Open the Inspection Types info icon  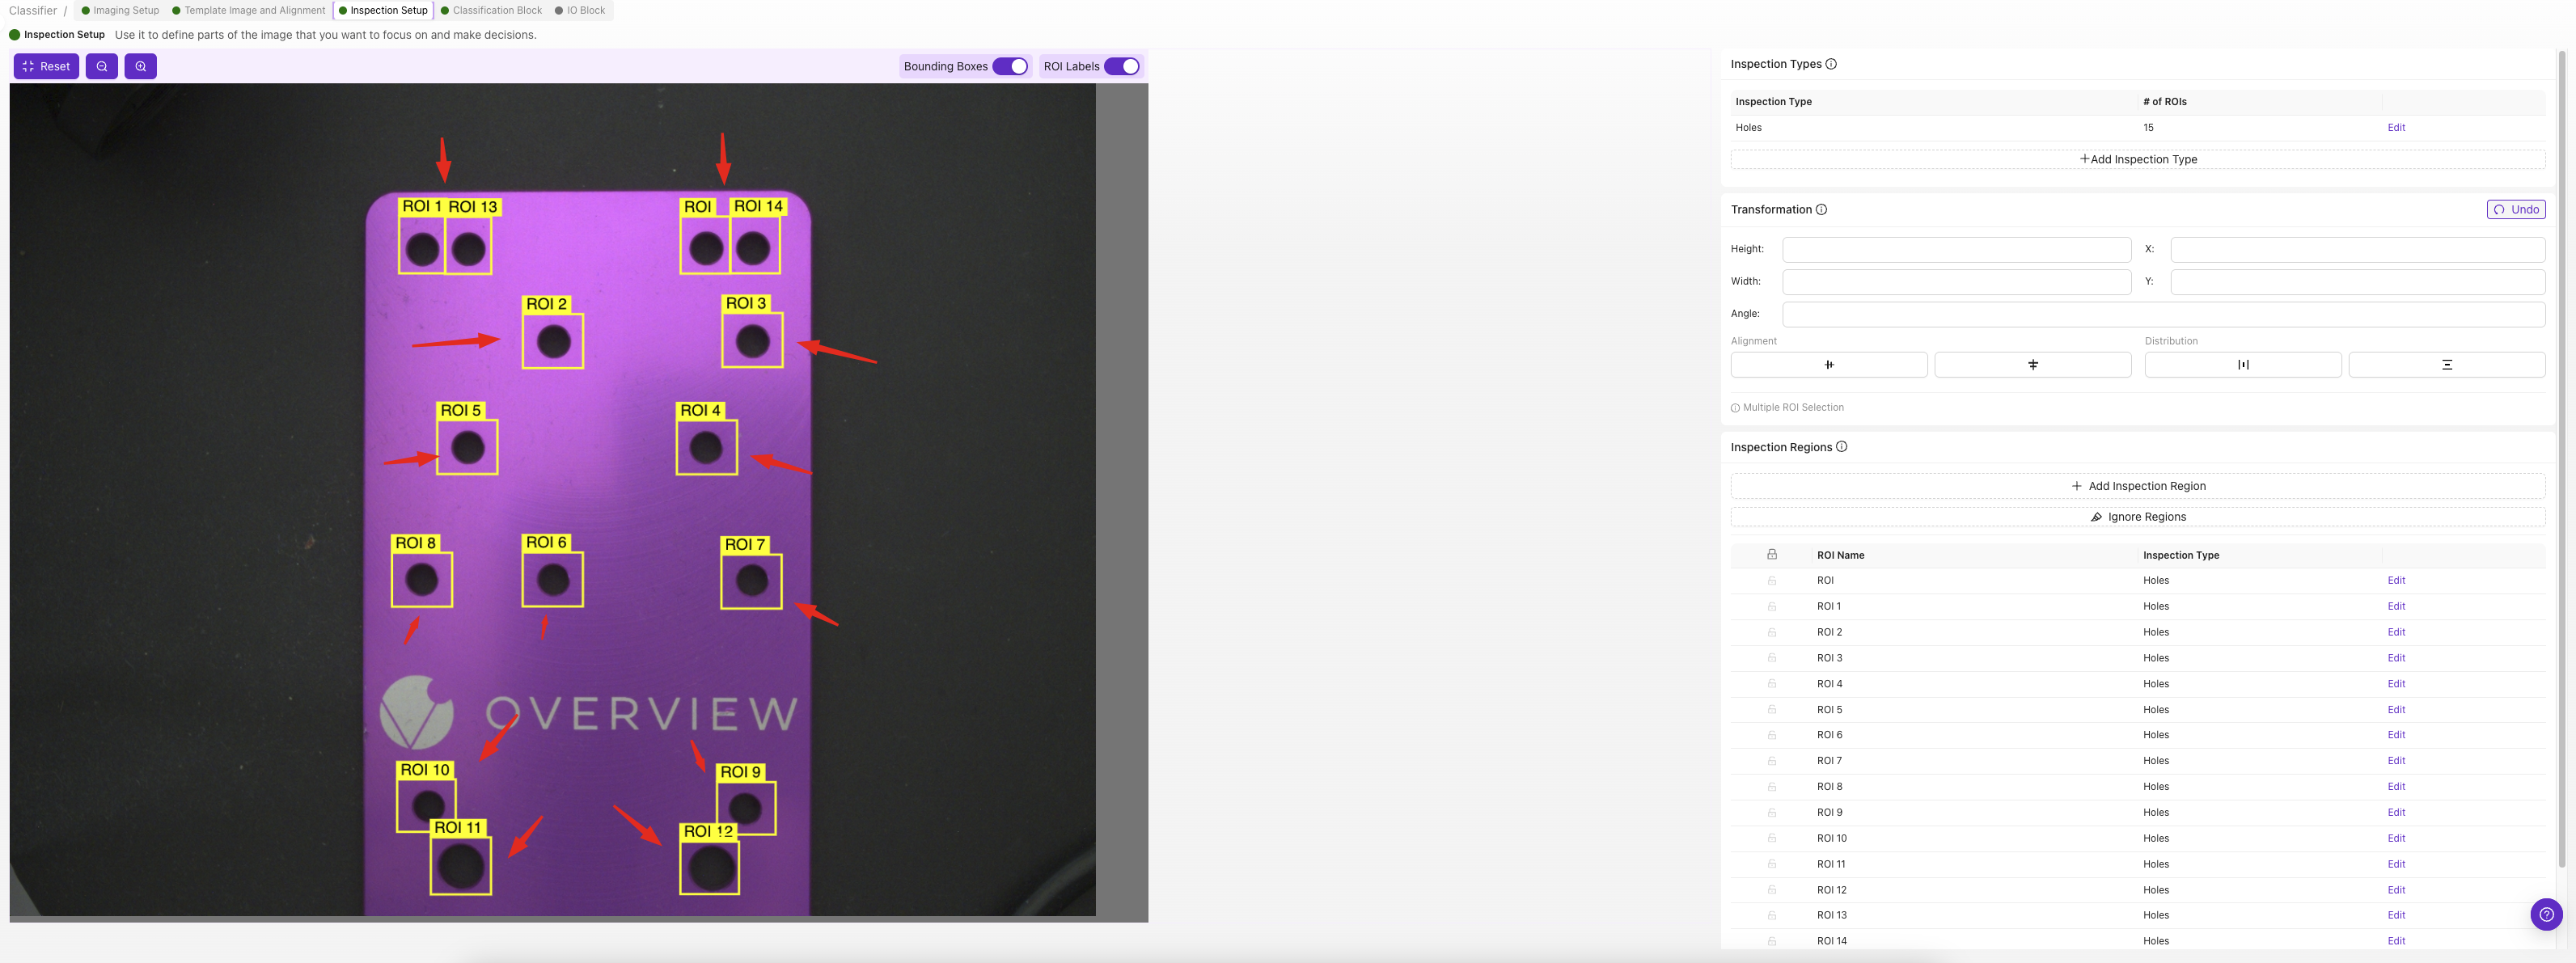click(1832, 63)
